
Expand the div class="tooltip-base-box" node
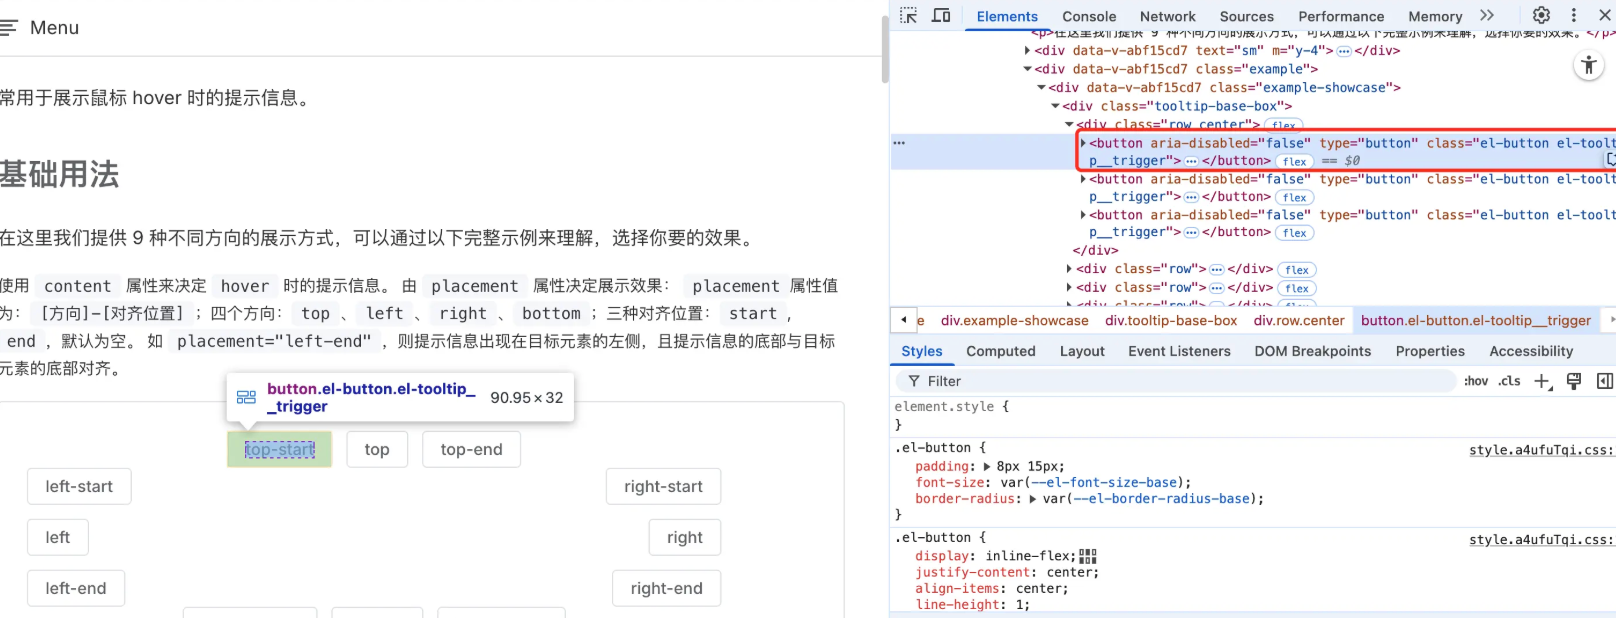pyautogui.click(x=1055, y=106)
